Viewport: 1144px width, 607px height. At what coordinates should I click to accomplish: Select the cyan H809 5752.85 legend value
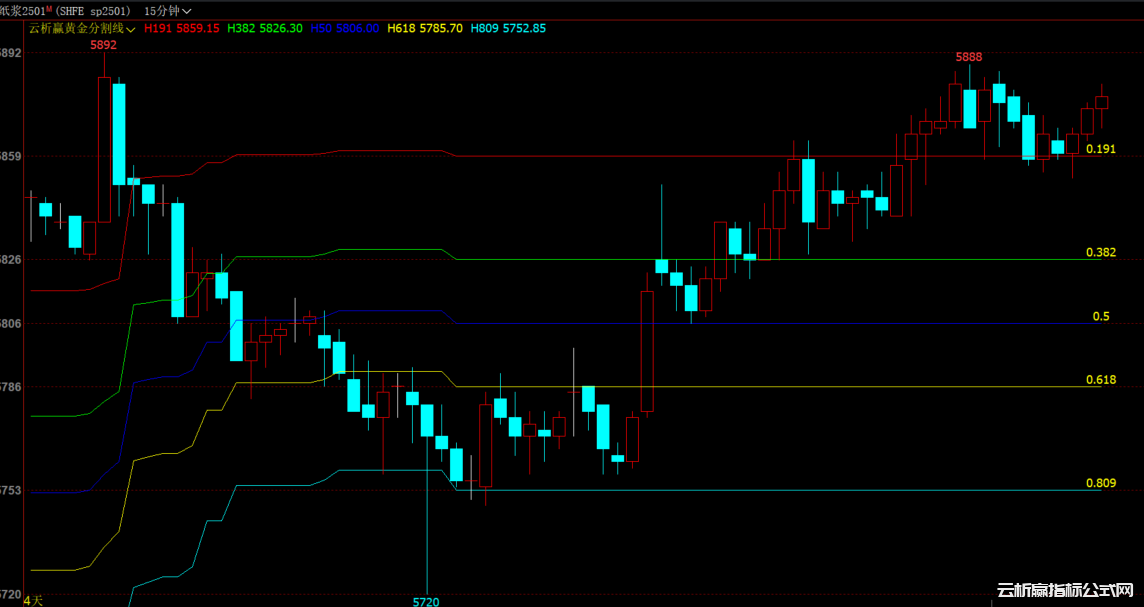click(508, 28)
